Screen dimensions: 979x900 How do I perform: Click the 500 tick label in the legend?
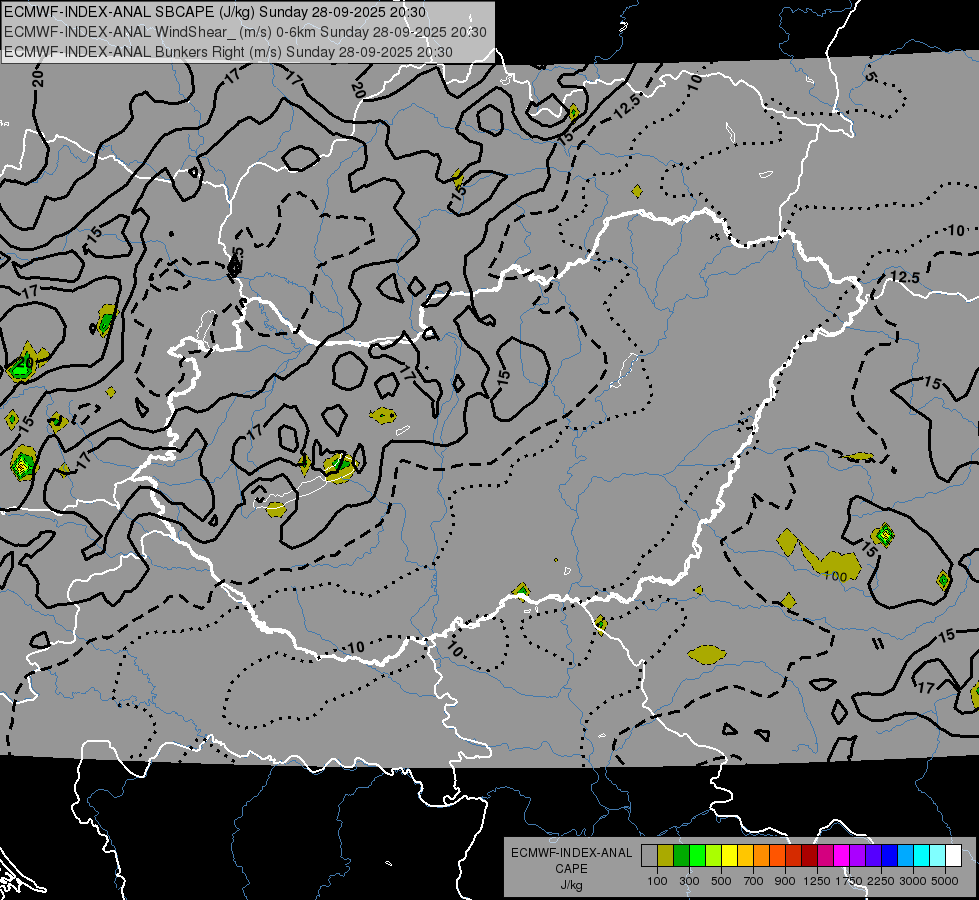[721, 881]
